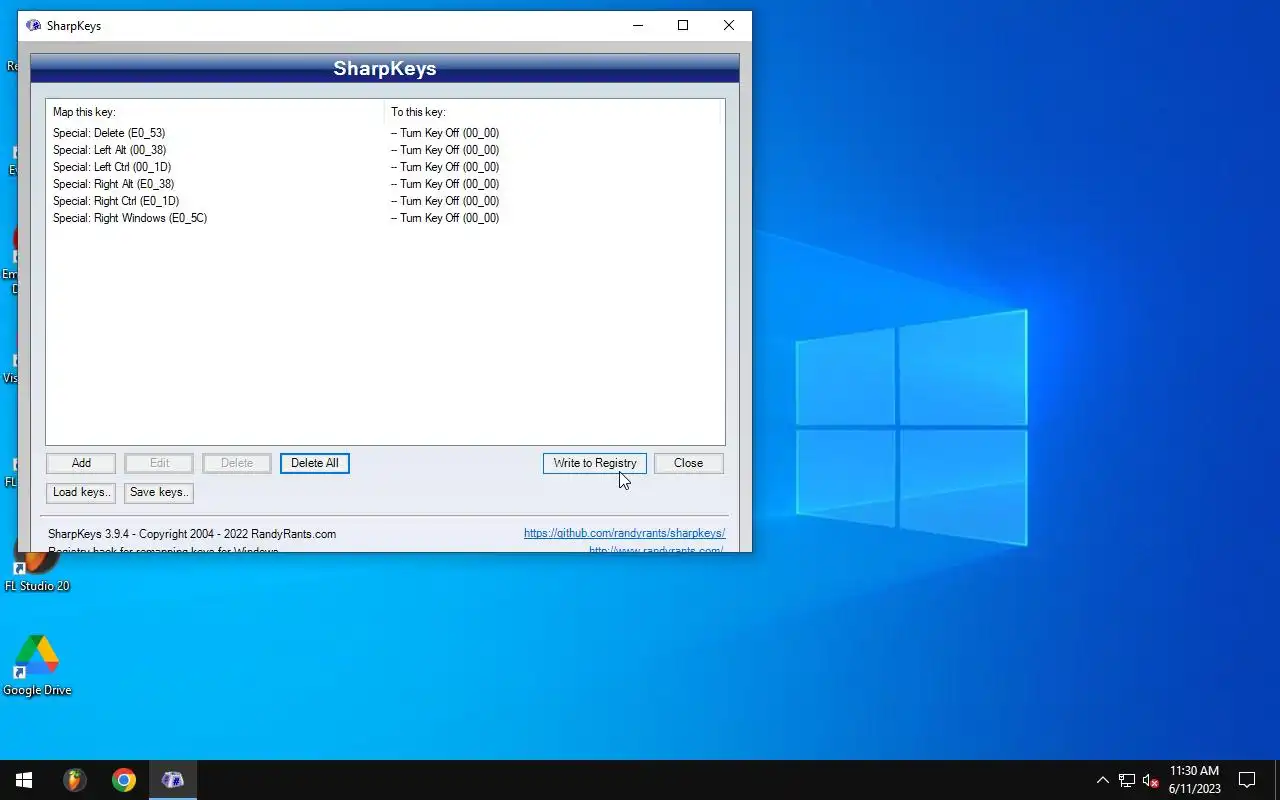The image size is (1280, 800).
Task: Minimize the SharpKeys window
Action: tap(637, 26)
